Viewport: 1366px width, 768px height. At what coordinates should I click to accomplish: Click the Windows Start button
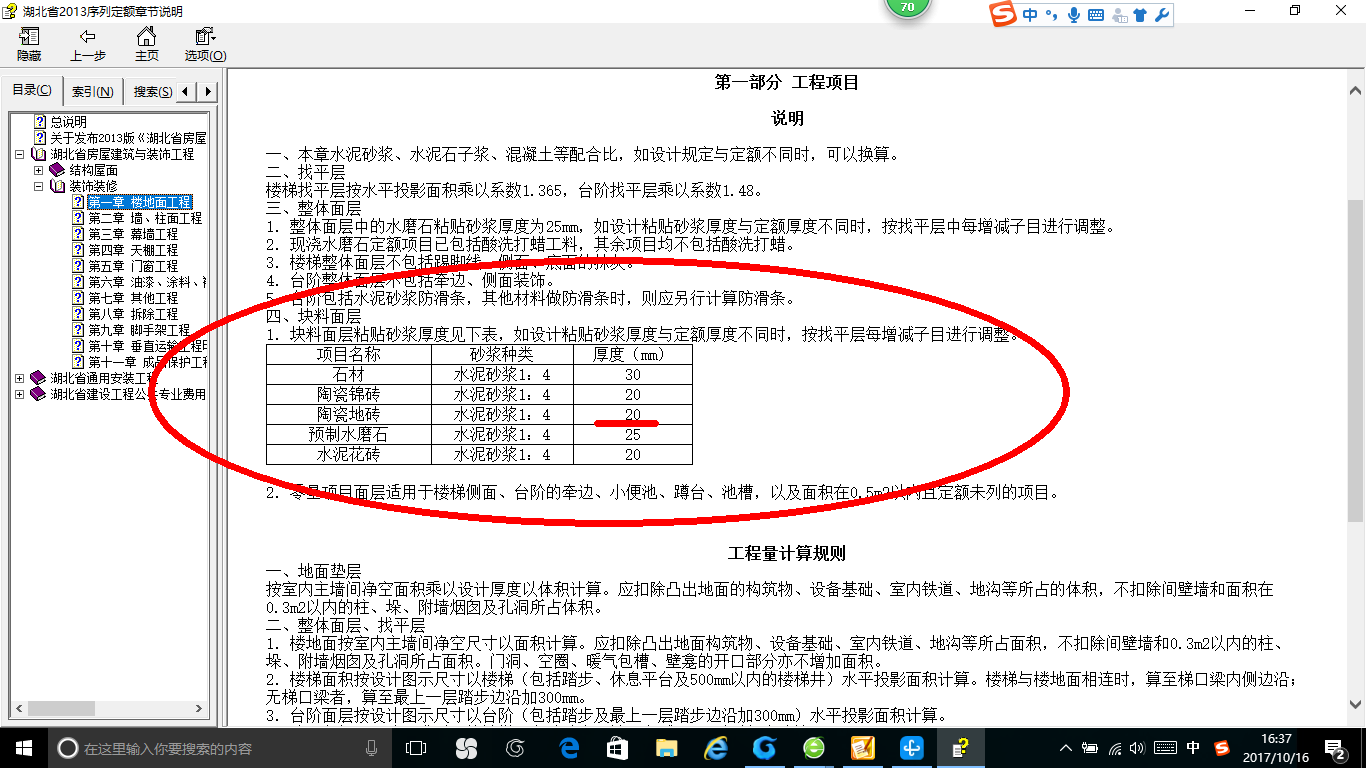pyautogui.click(x=24, y=747)
